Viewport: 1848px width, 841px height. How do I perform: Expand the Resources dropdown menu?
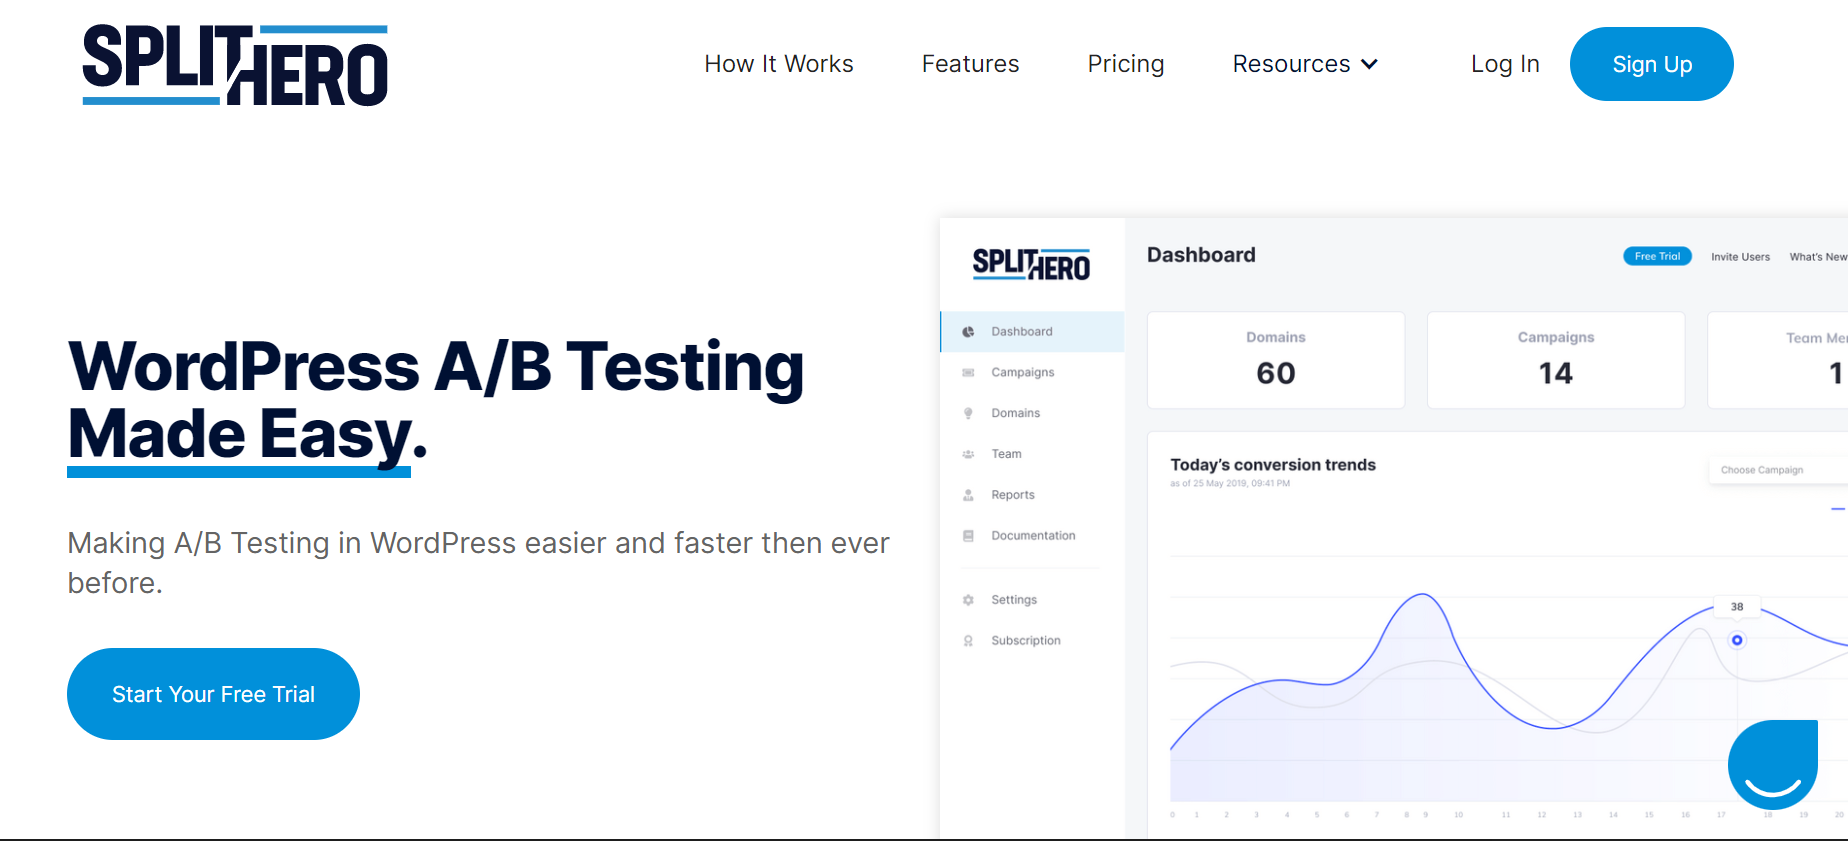tap(1305, 64)
